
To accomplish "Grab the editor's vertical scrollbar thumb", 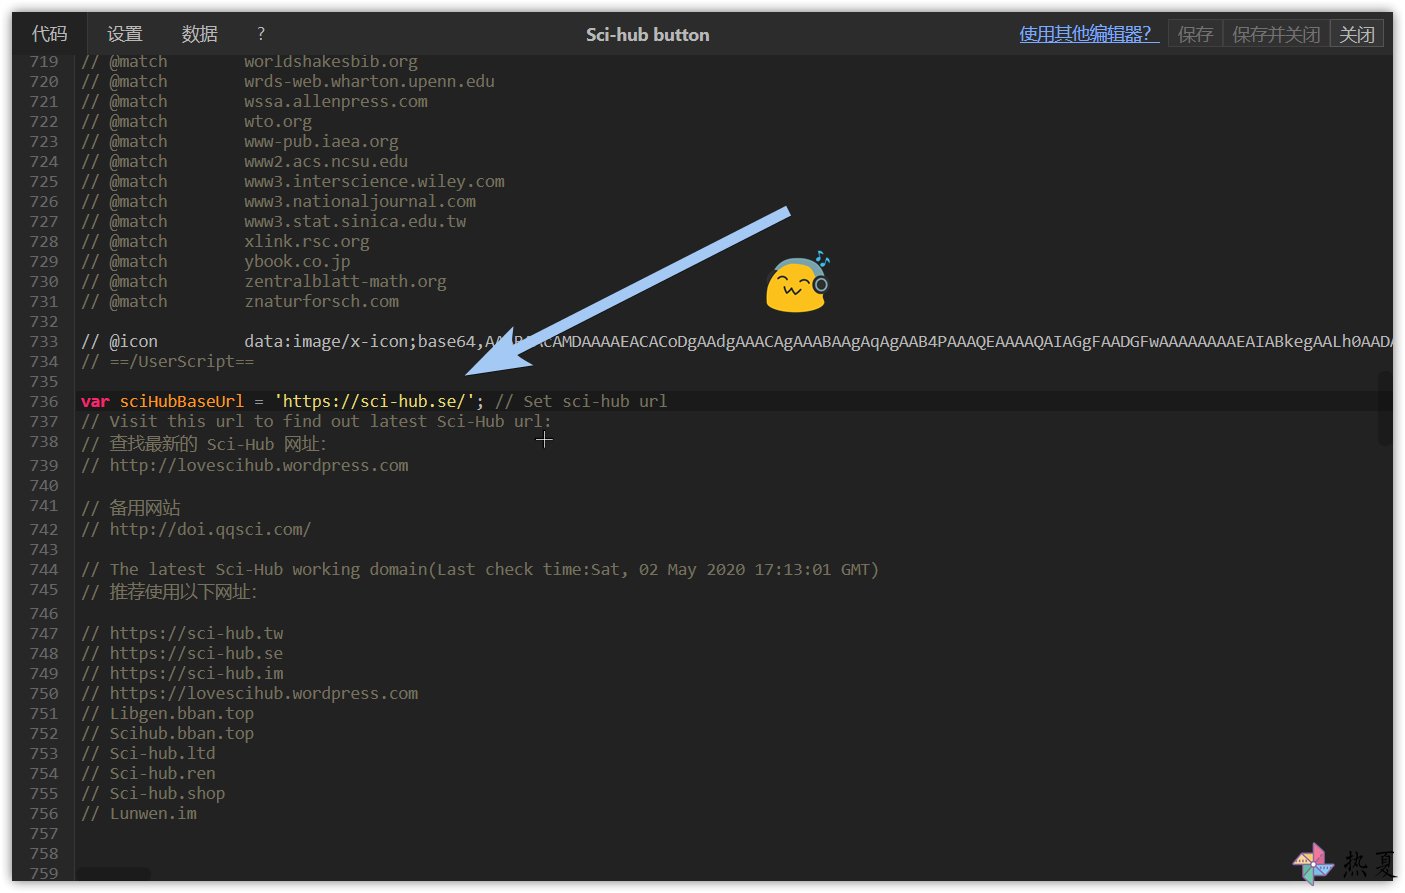I will click(1385, 408).
